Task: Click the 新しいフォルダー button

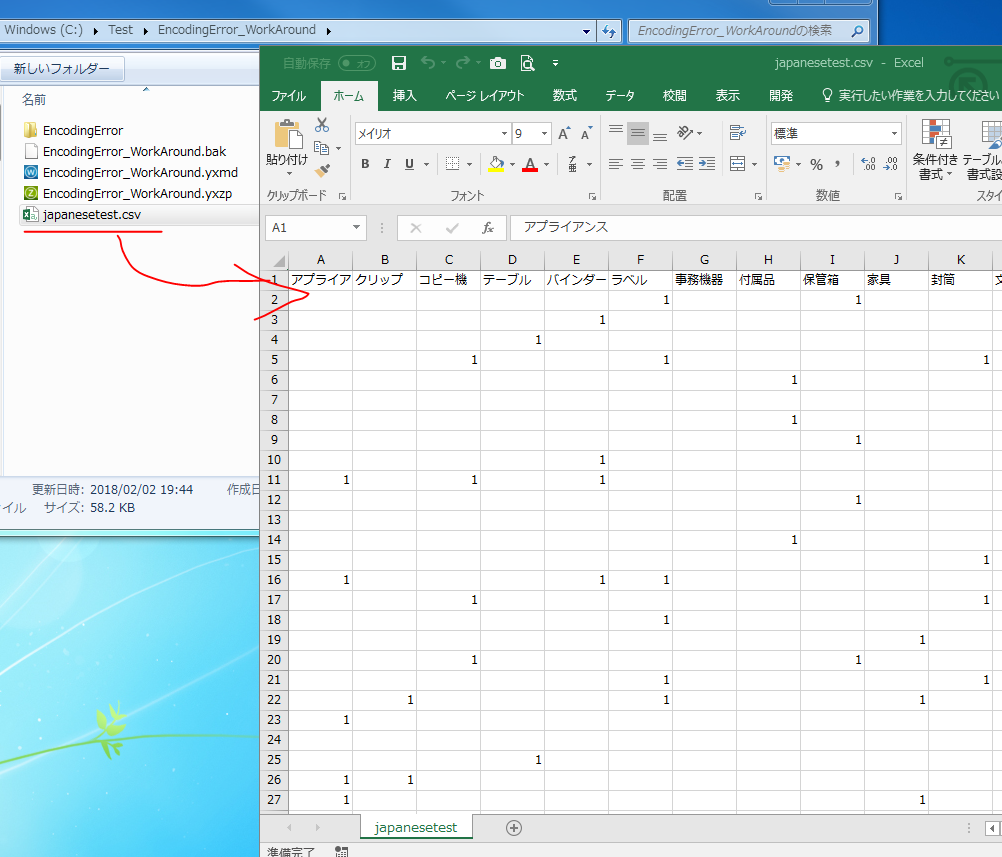Action: (x=62, y=69)
